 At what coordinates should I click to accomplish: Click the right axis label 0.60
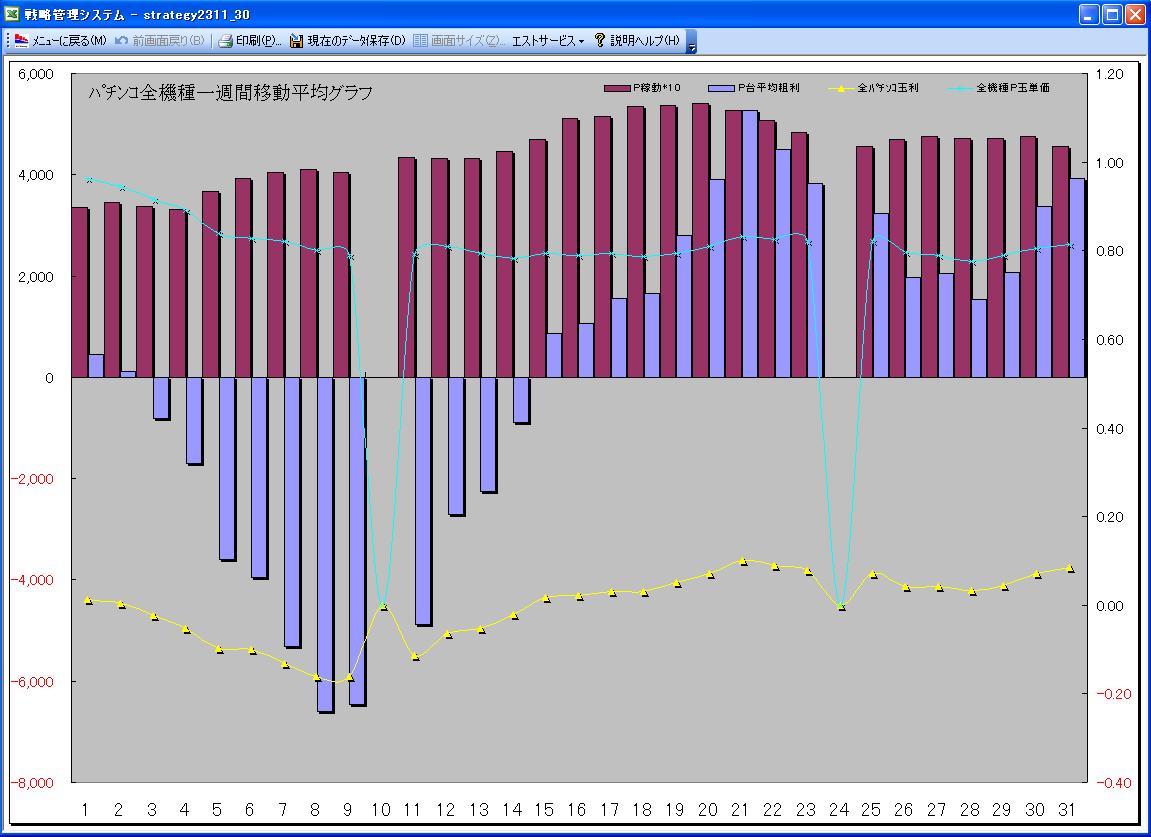(1109, 340)
